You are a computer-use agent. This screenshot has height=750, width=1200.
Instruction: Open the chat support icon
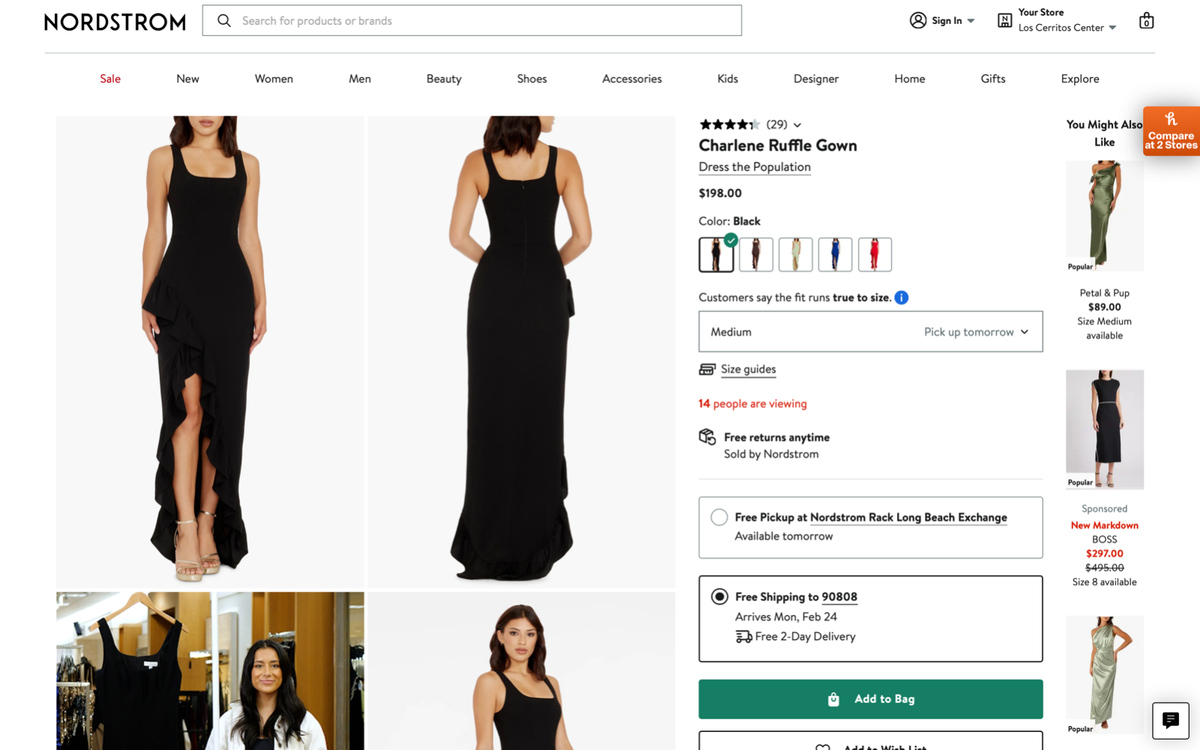(x=1170, y=719)
